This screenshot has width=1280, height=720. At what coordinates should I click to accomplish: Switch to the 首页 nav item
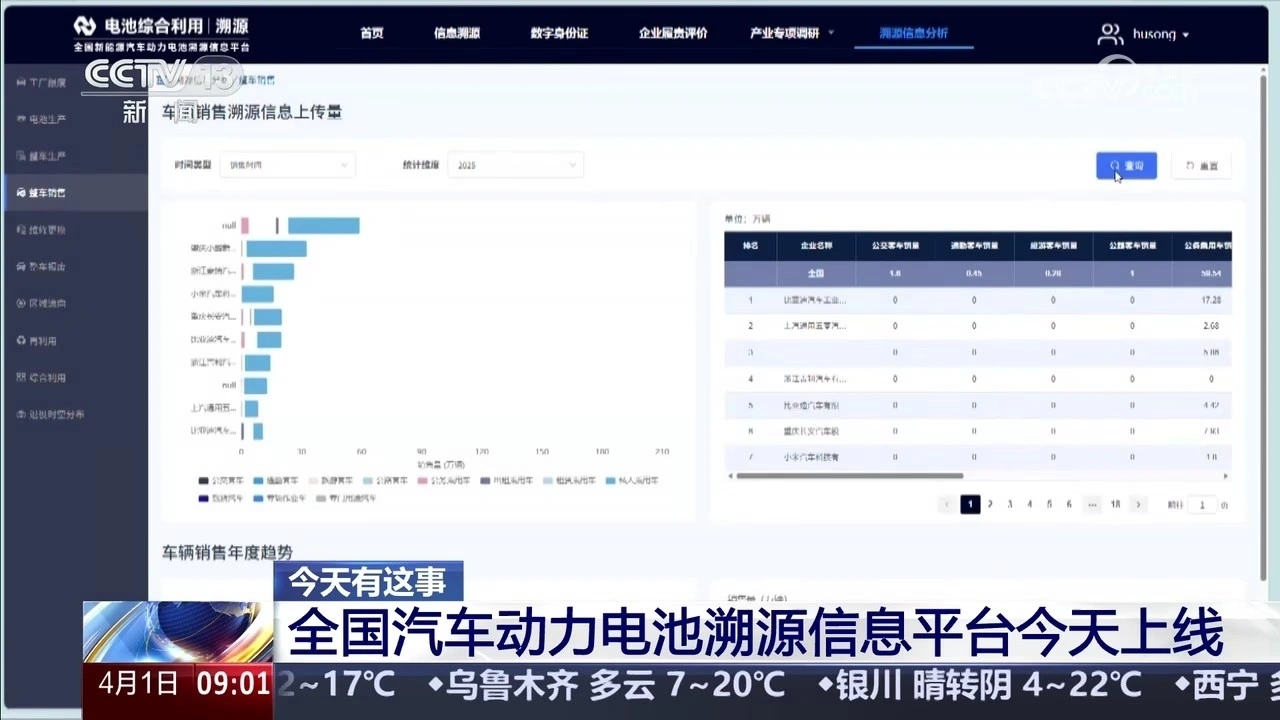click(372, 33)
